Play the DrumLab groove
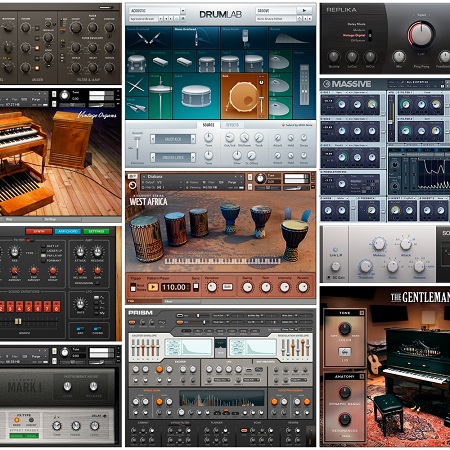The image size is (450, 450). (304, 11)
